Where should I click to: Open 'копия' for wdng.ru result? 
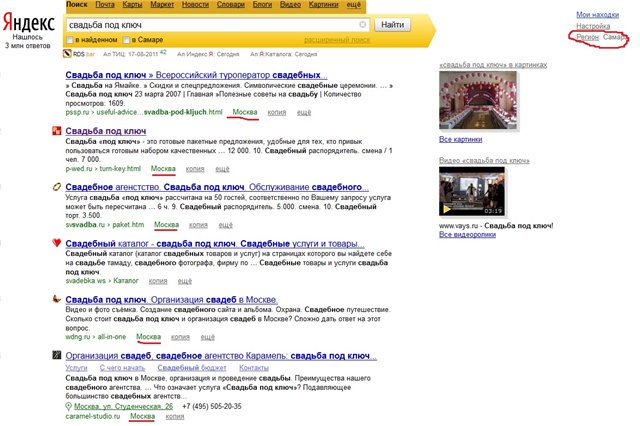(180, 337)
